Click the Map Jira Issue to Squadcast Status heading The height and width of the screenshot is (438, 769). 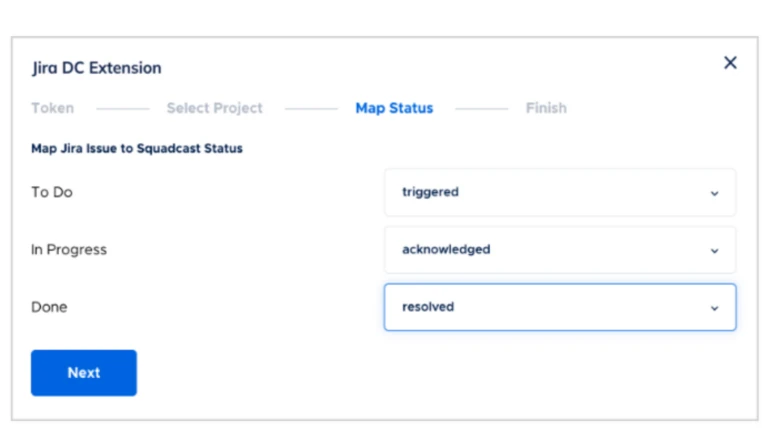pos(137,149)
